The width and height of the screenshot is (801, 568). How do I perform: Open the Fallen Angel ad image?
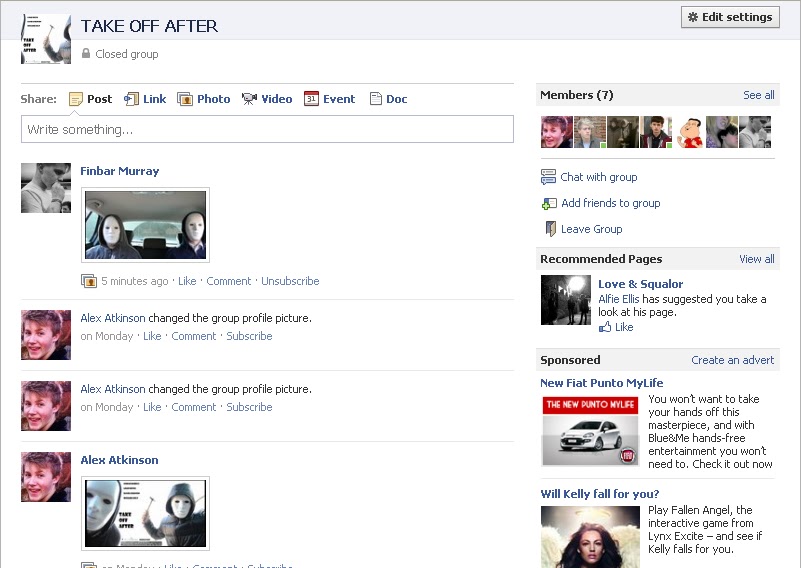coord(590,537)
